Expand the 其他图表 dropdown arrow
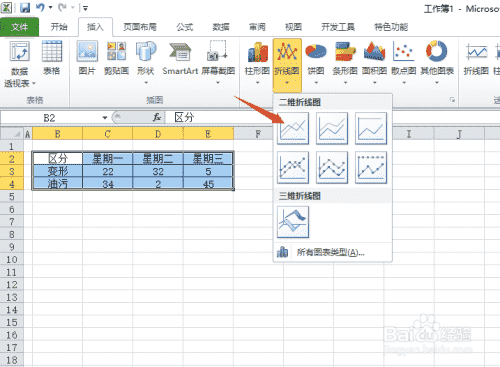500x367 pixels. (x=437, y=82)
